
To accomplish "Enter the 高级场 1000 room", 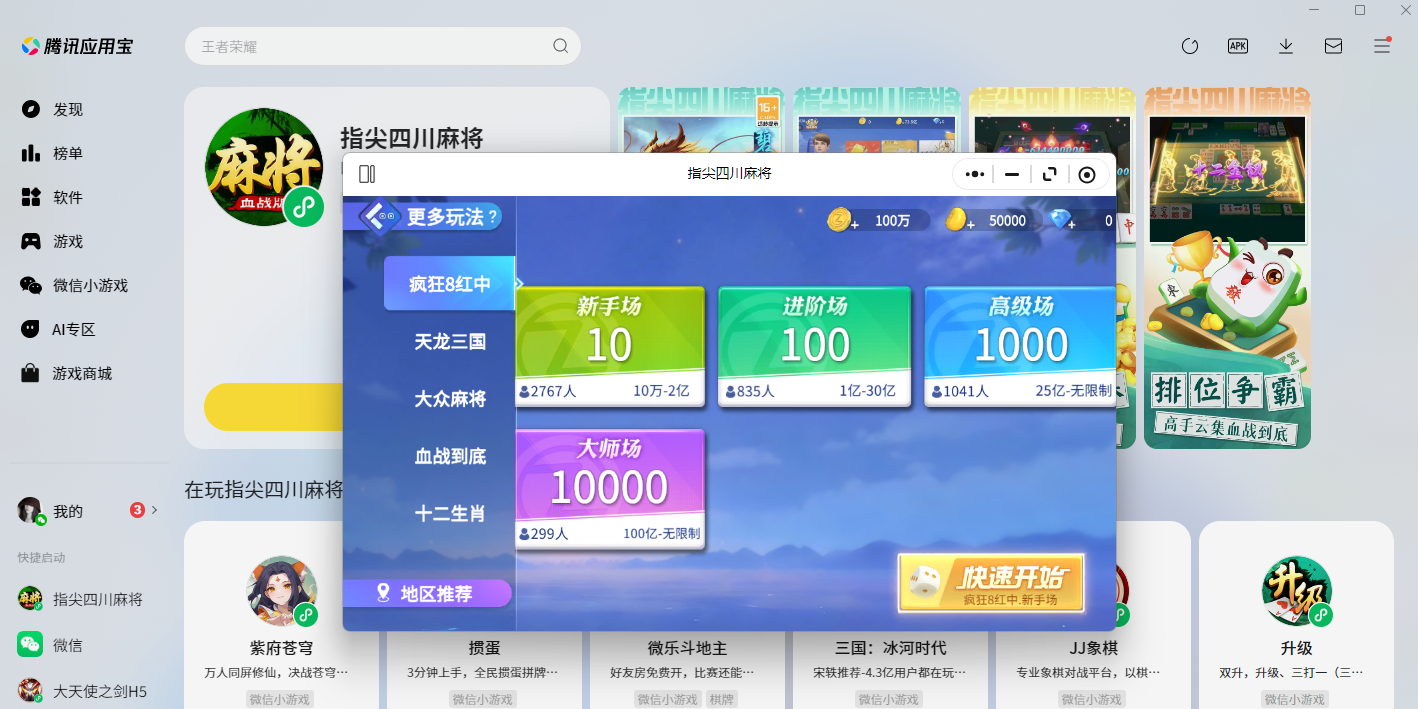I will [x=1020, y=346].
